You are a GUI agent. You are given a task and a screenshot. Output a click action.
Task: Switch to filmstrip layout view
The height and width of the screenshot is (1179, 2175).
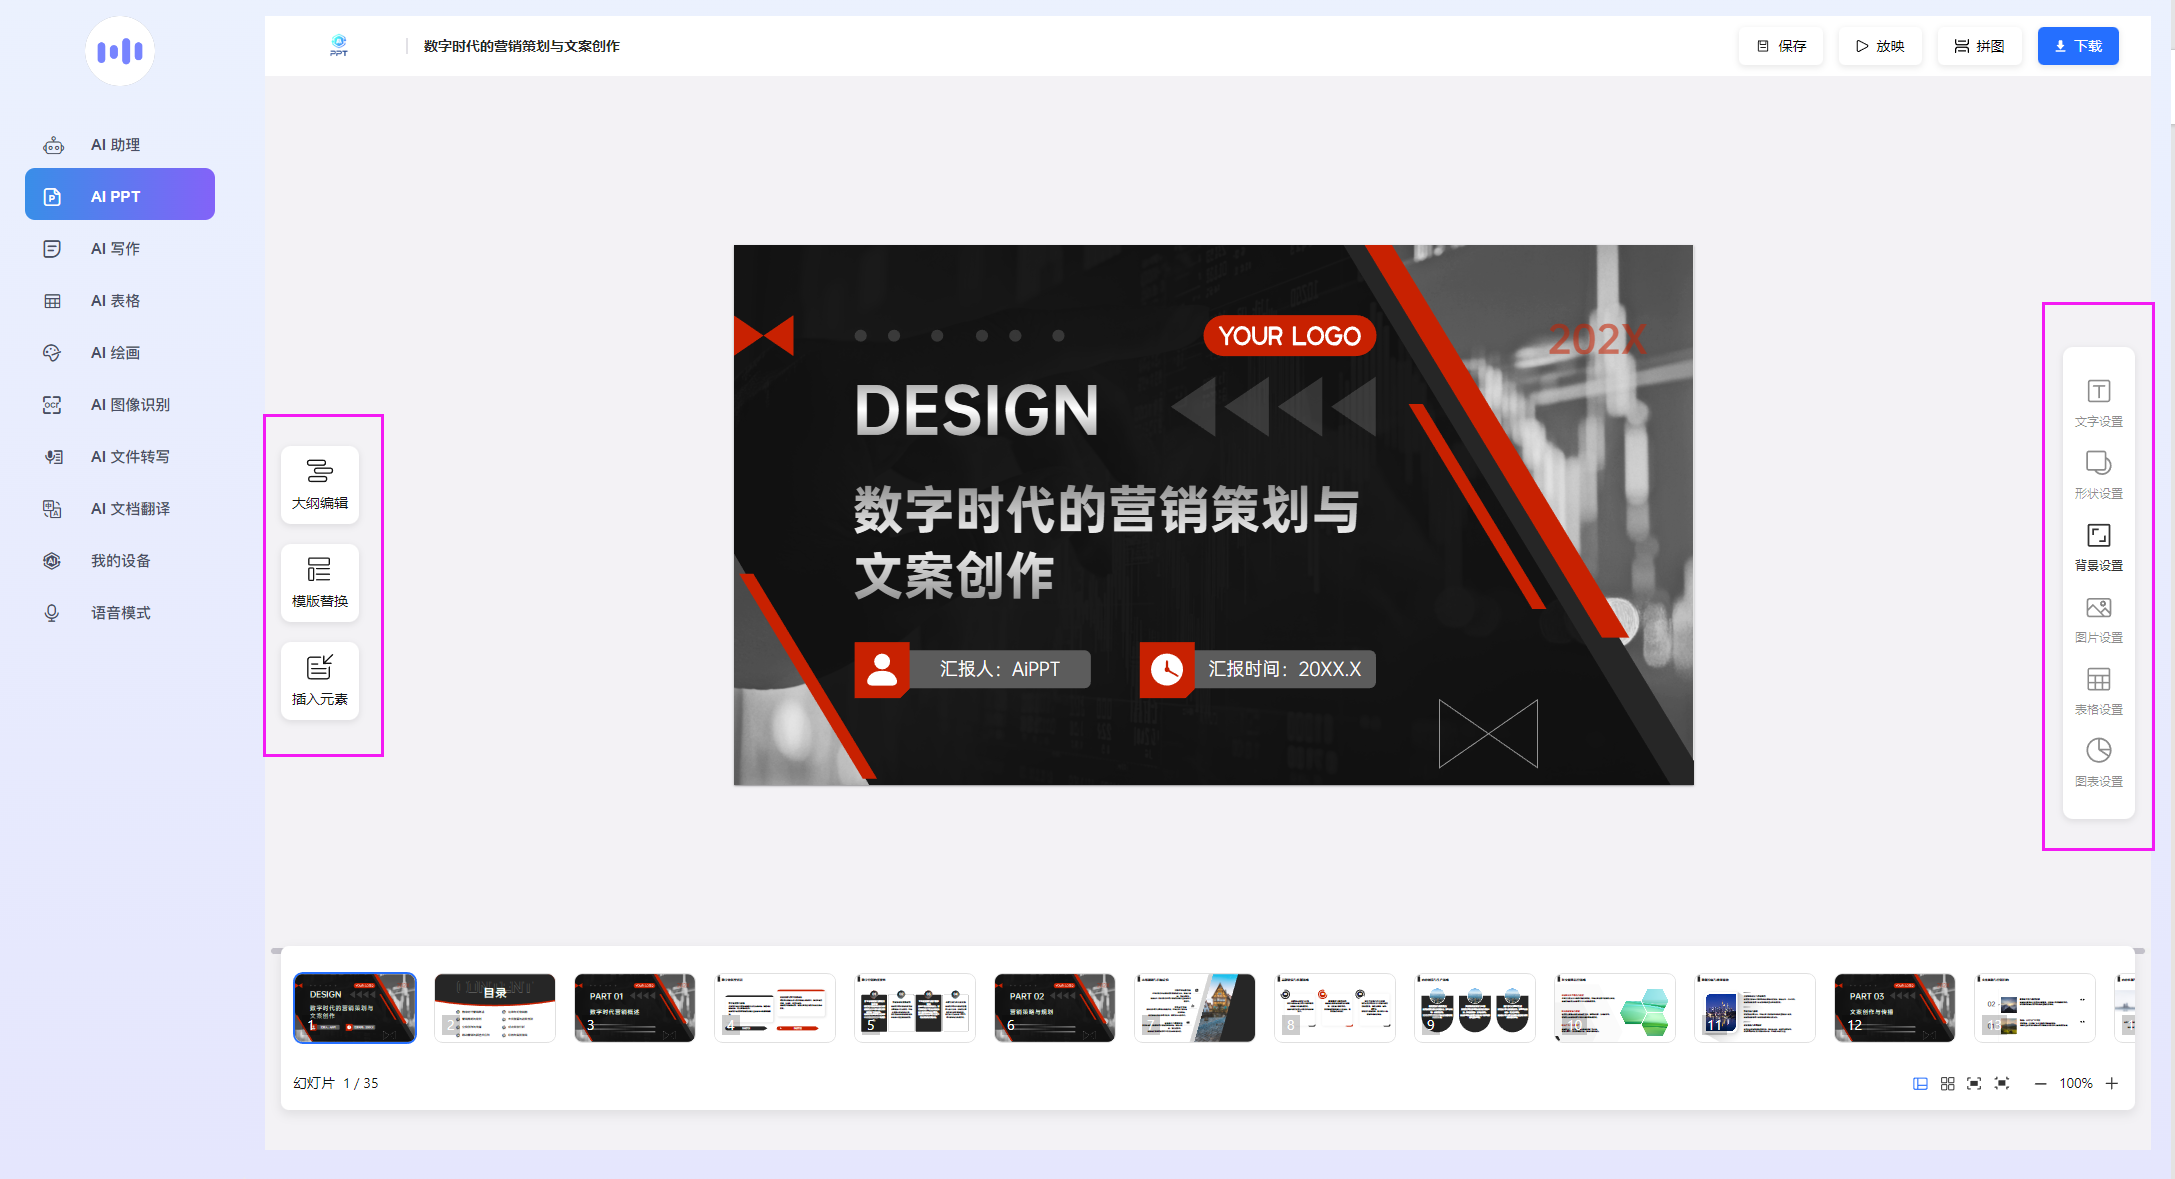coord(1920,1083)
